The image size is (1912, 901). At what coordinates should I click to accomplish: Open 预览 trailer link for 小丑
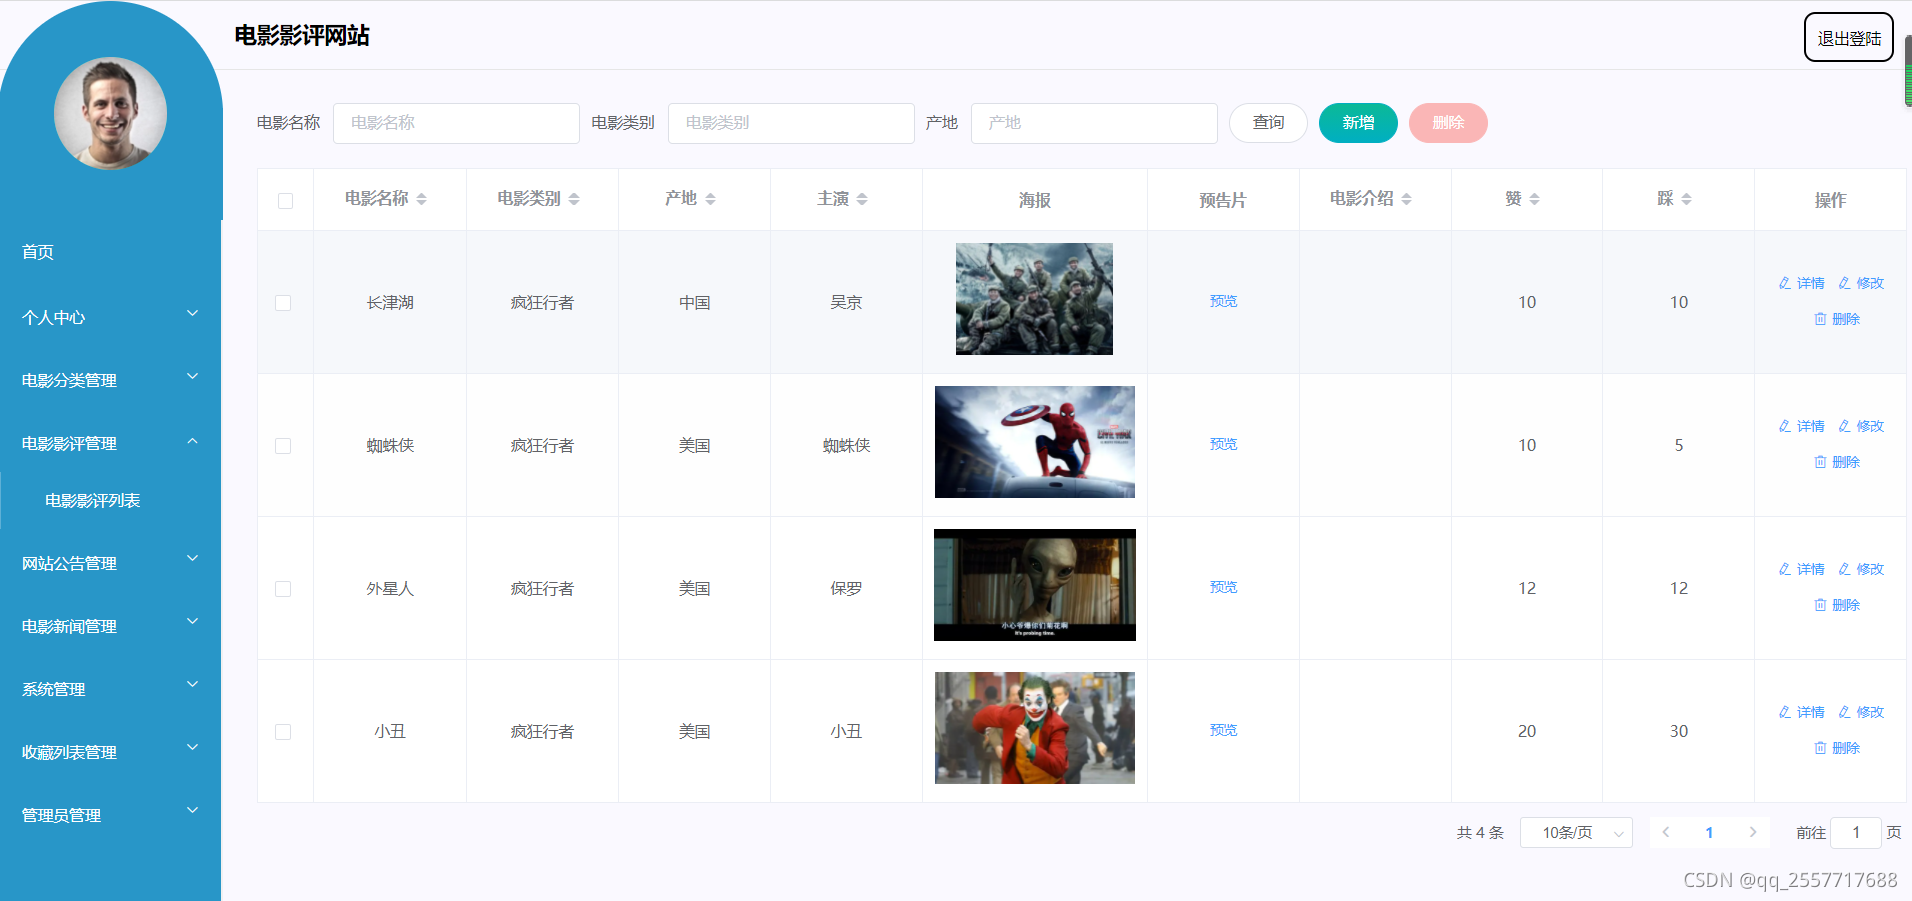click(1223, 730)
